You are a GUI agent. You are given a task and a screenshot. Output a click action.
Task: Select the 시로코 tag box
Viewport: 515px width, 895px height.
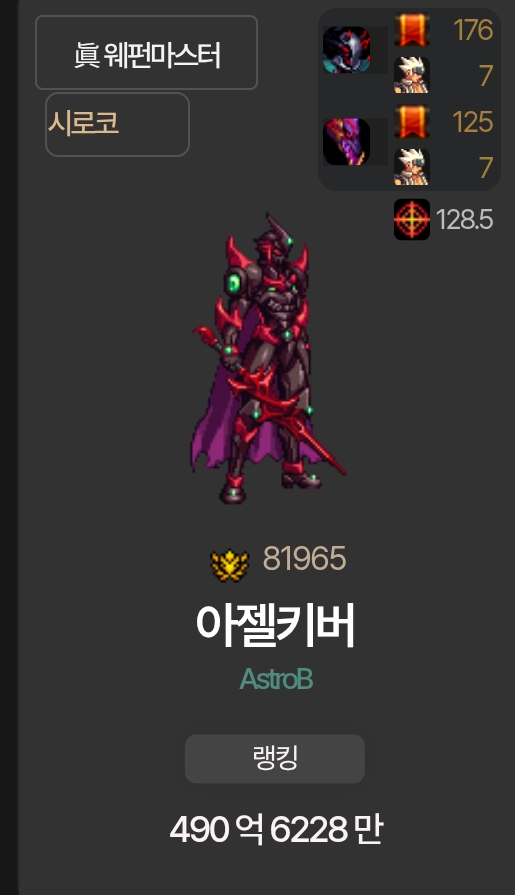click(117, 124)
